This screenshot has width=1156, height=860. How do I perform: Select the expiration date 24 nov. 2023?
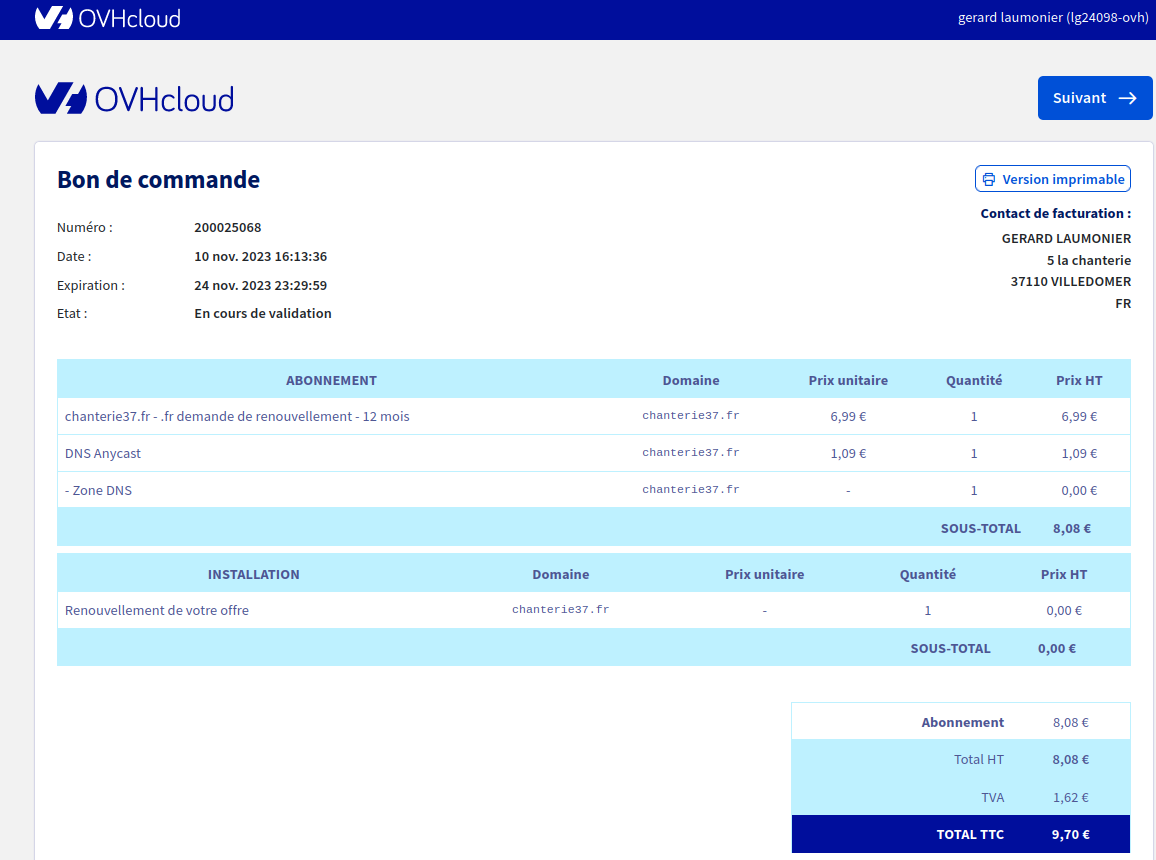click(x=260, y=285)
